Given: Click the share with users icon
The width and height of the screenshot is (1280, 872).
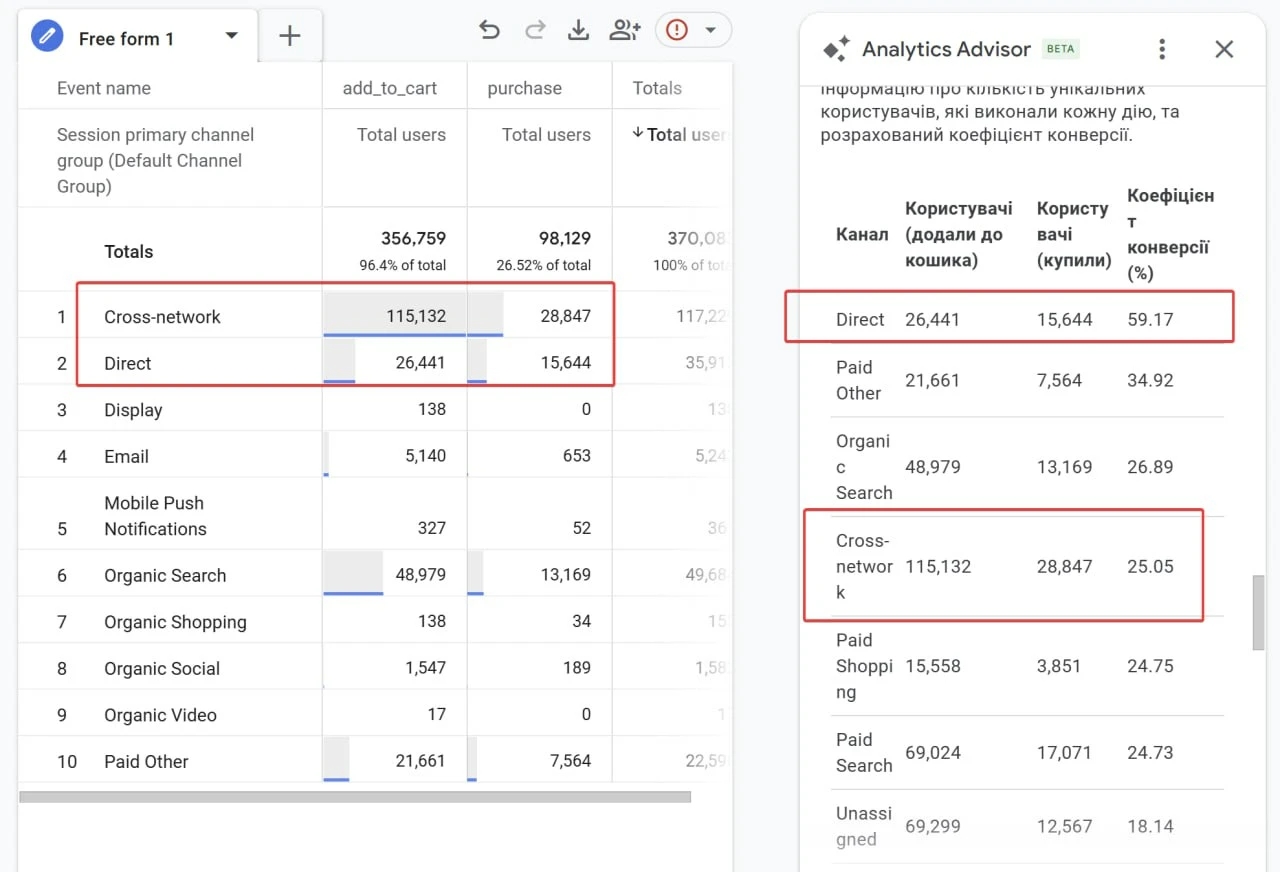Looking at the screenshot, I should 624,30.
